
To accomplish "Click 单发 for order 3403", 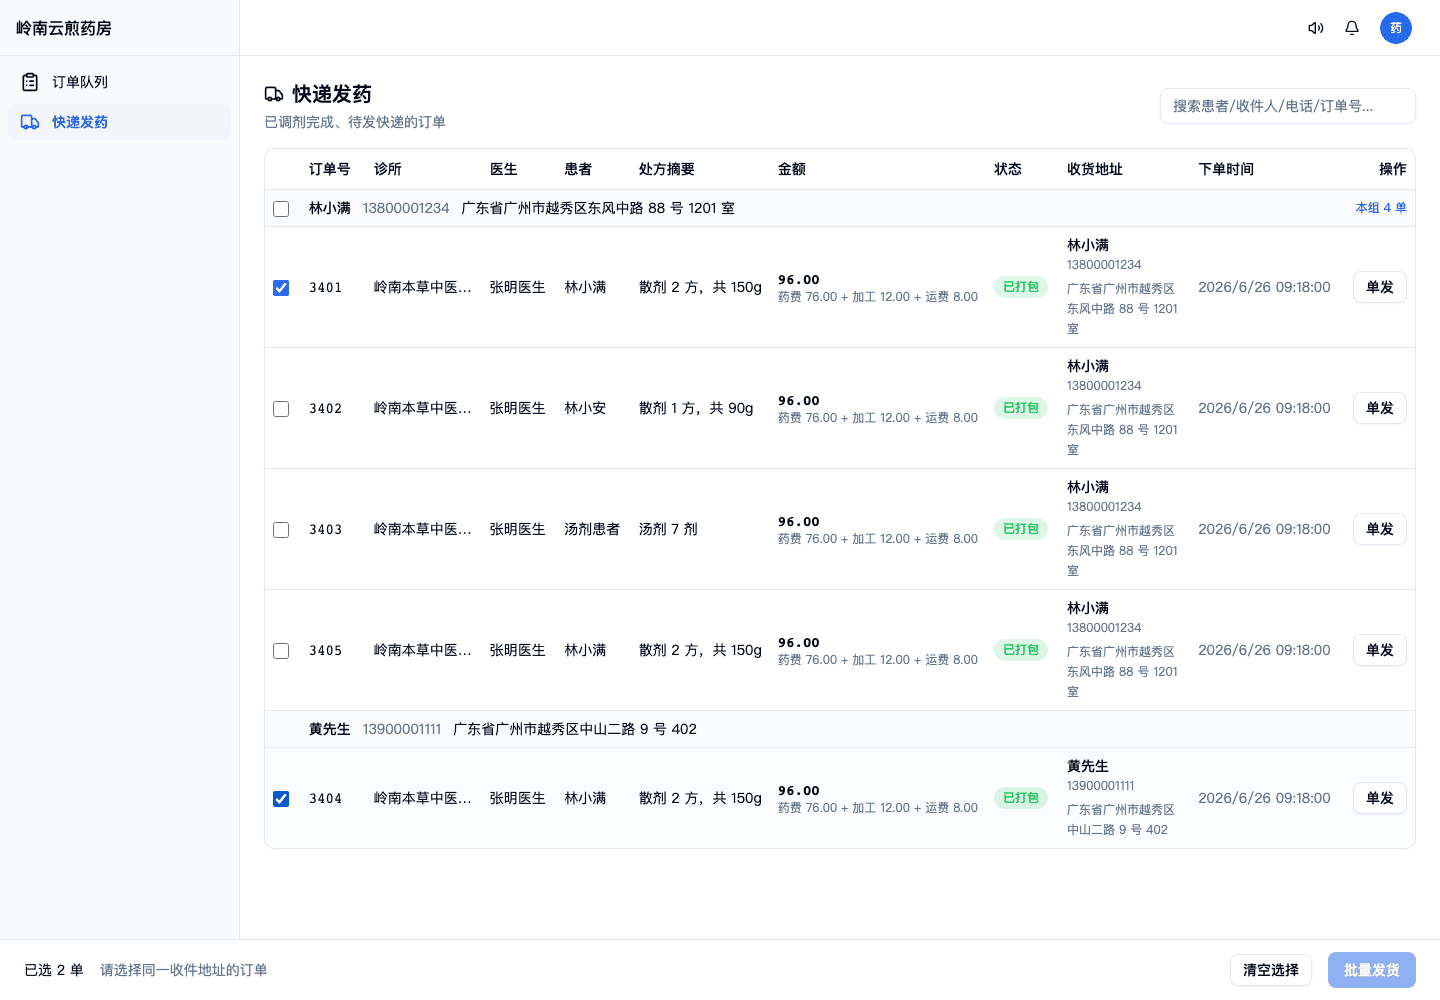I will (x=1380, y=529).
